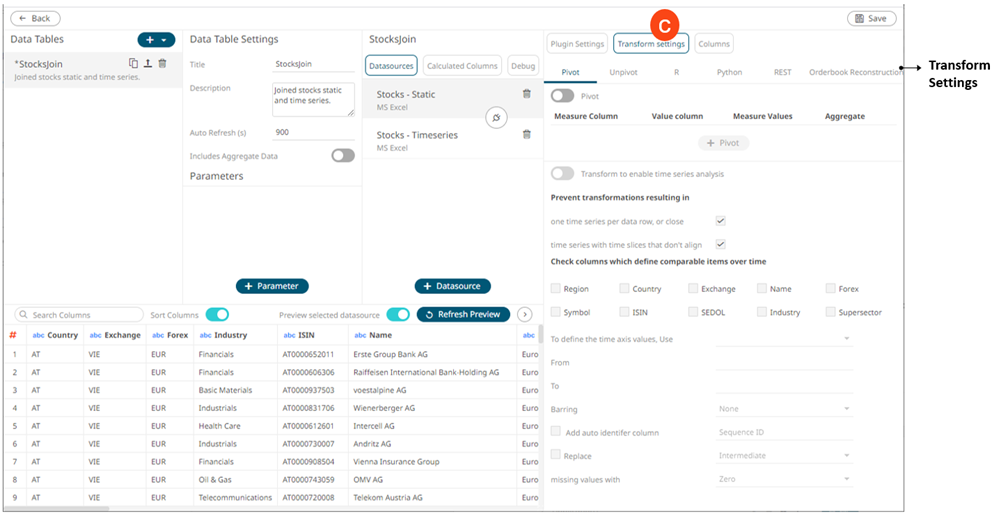This screenshot has height=514, width=992.
Task: Check the Exchange column checkbox
Action: (693, 289)
